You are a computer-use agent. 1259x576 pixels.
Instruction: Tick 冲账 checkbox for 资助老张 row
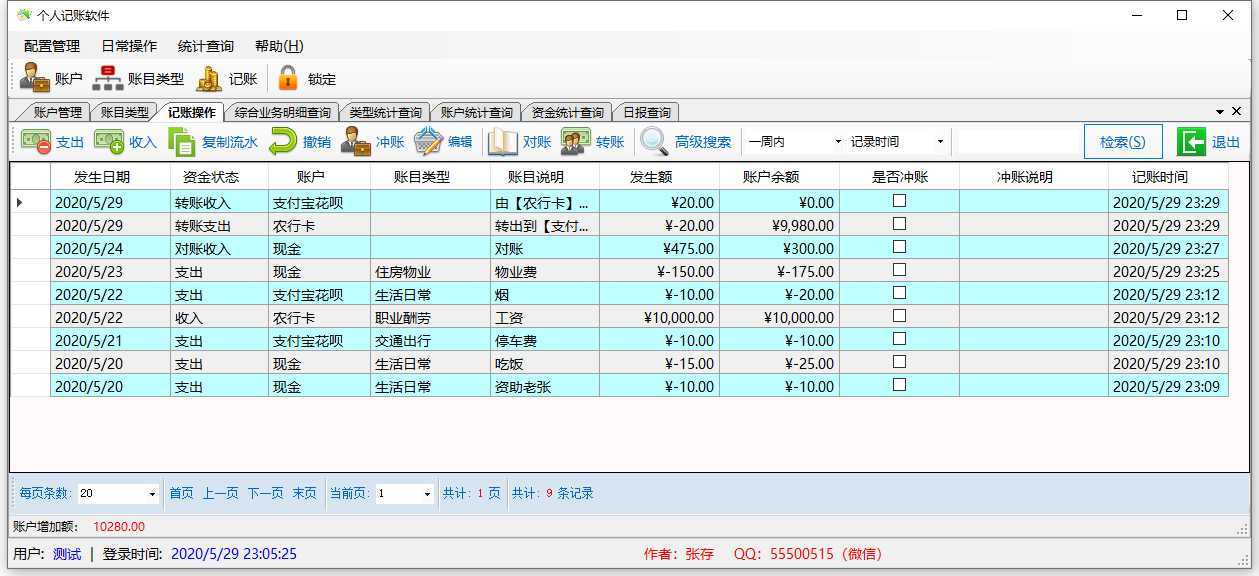(899, 385)
